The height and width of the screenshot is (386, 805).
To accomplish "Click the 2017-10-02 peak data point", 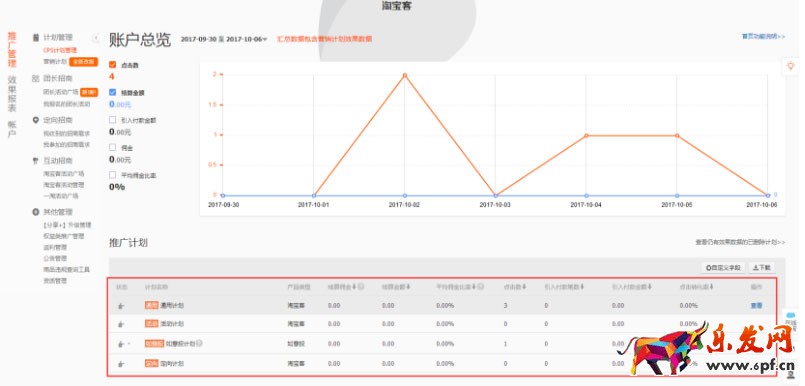I will coord(405,75).
